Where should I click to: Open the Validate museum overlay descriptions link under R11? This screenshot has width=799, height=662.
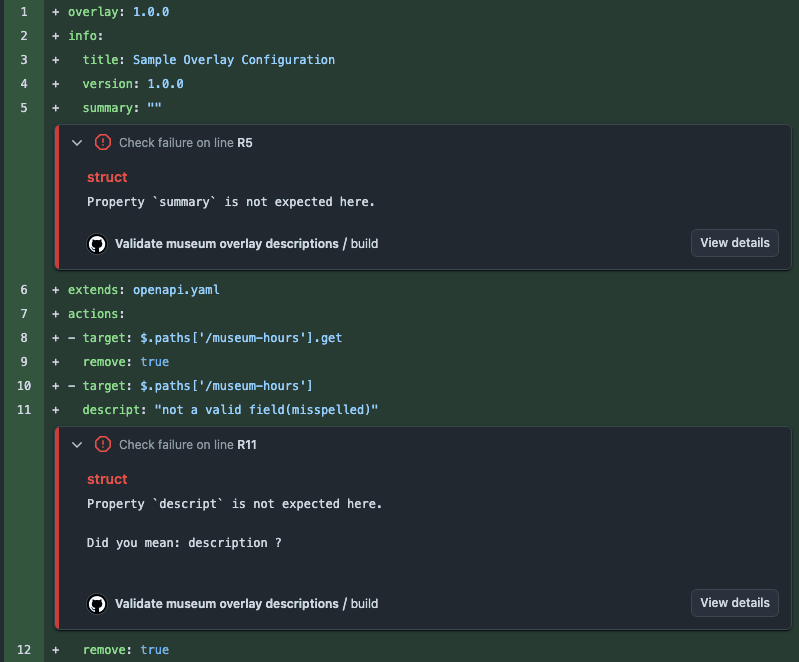[x=227, y=604]
